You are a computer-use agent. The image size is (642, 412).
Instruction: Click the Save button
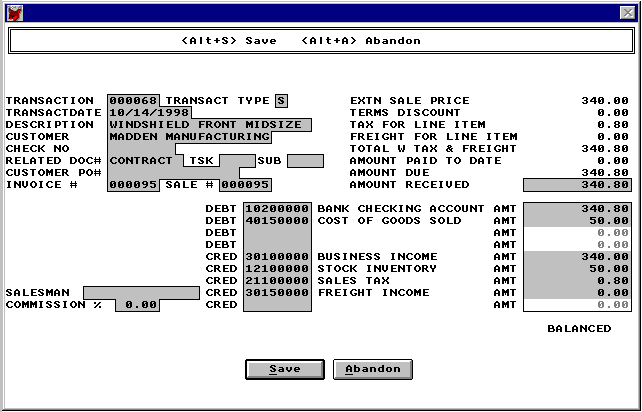(285, 369)
